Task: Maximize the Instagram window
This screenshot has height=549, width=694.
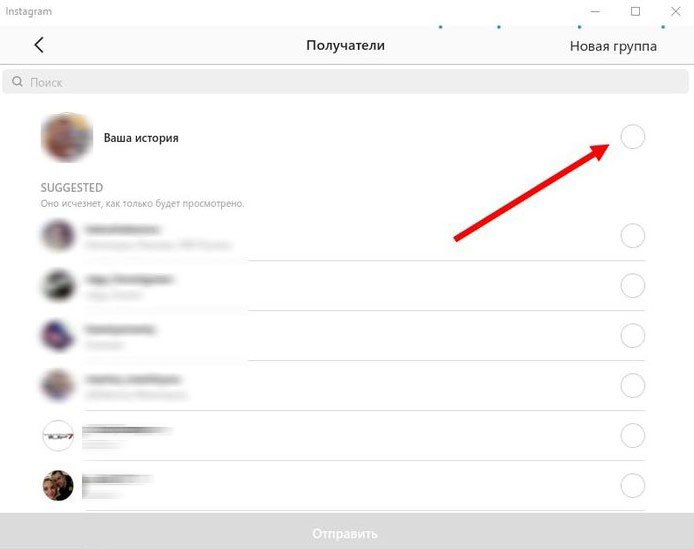Action: 635,12
